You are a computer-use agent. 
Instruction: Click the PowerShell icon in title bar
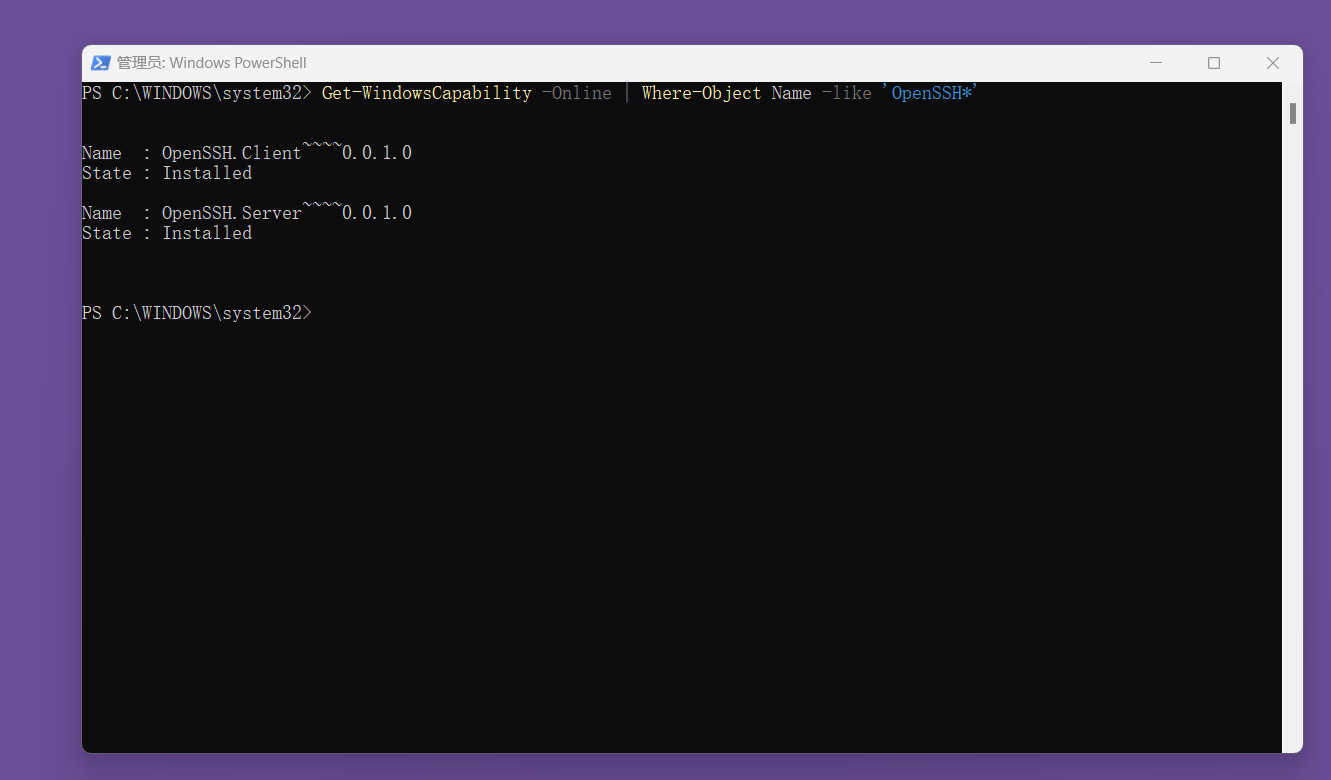point(101,63)
